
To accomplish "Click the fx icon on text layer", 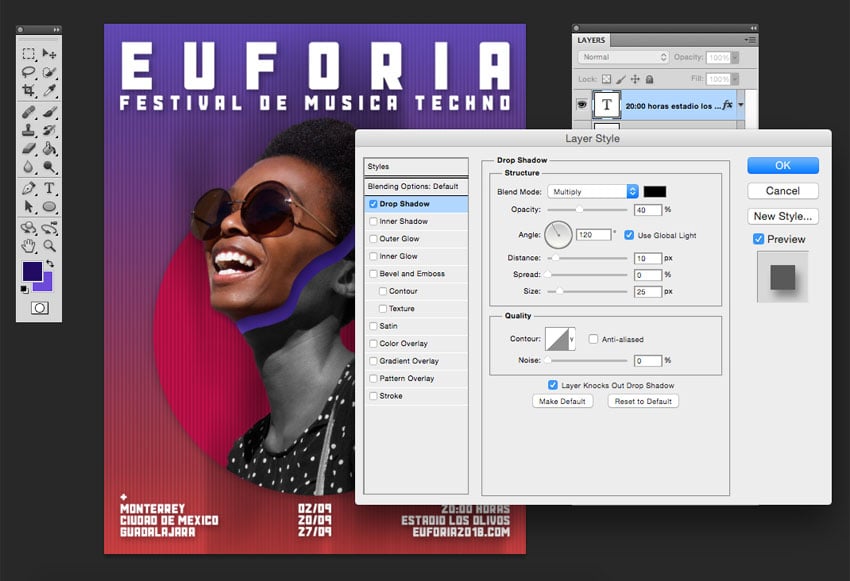I will (x=727, y=105).
